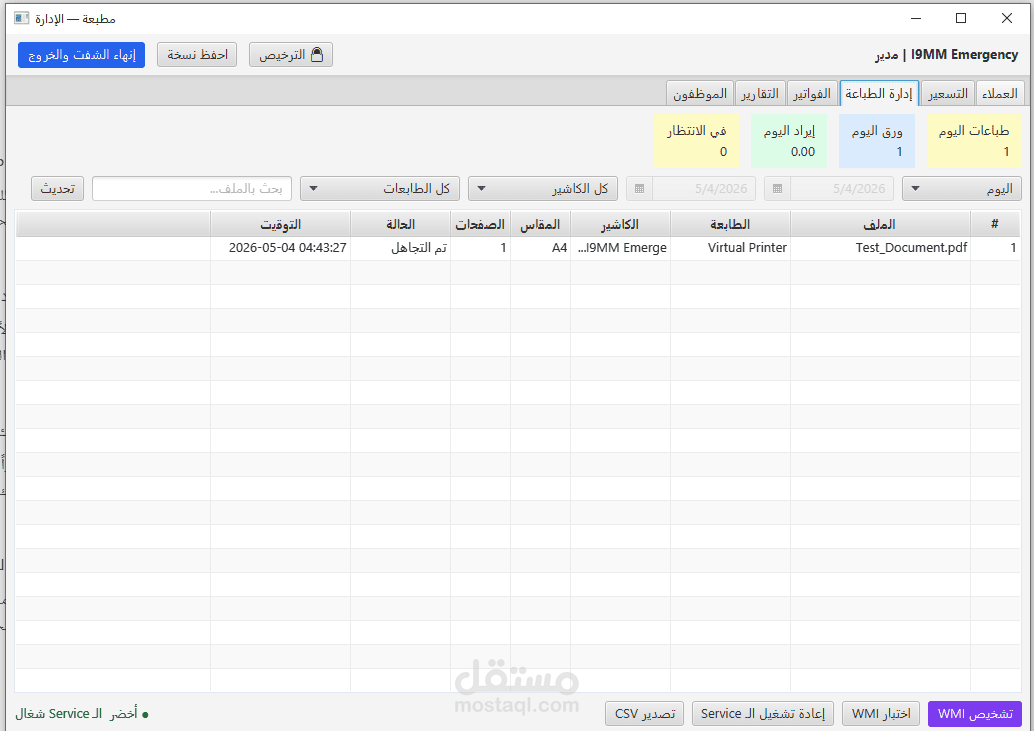Screen dimensions: 1034x731
Task: Click the lock icon on الترخيص button
Action: point(317,55)
